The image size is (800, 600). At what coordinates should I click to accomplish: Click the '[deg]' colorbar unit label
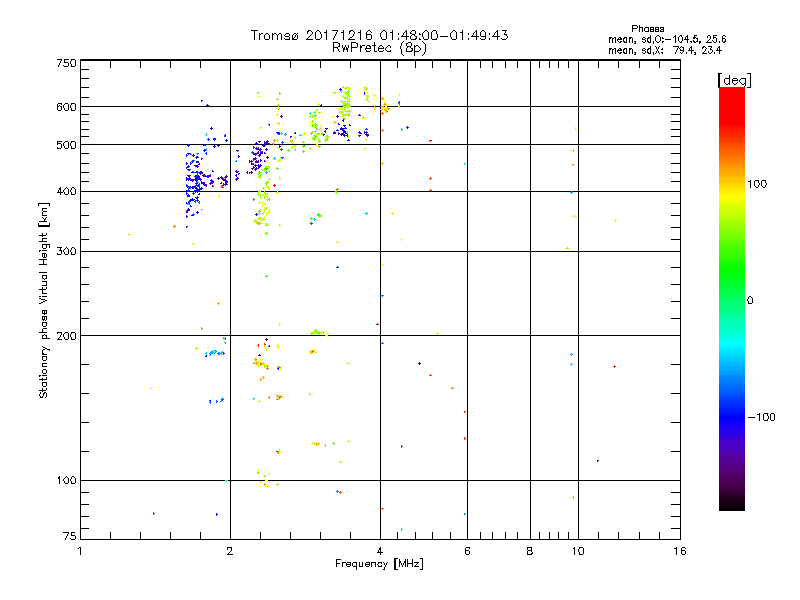click(734, 80)
